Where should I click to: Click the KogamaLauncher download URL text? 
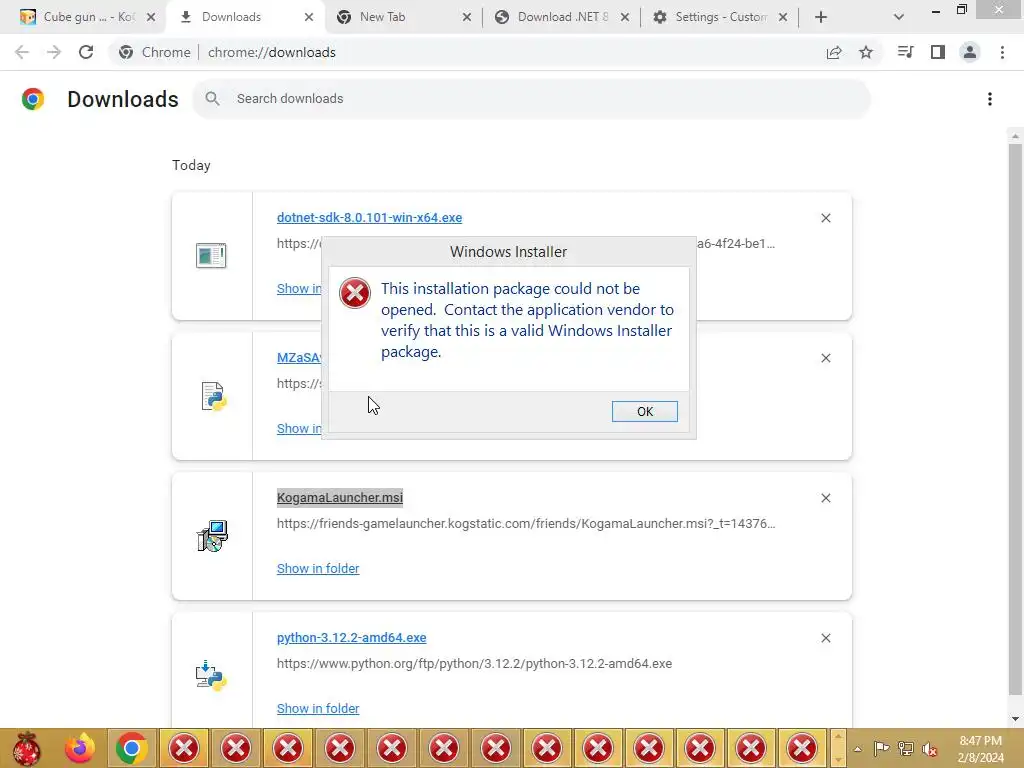(x=526, y=523)
